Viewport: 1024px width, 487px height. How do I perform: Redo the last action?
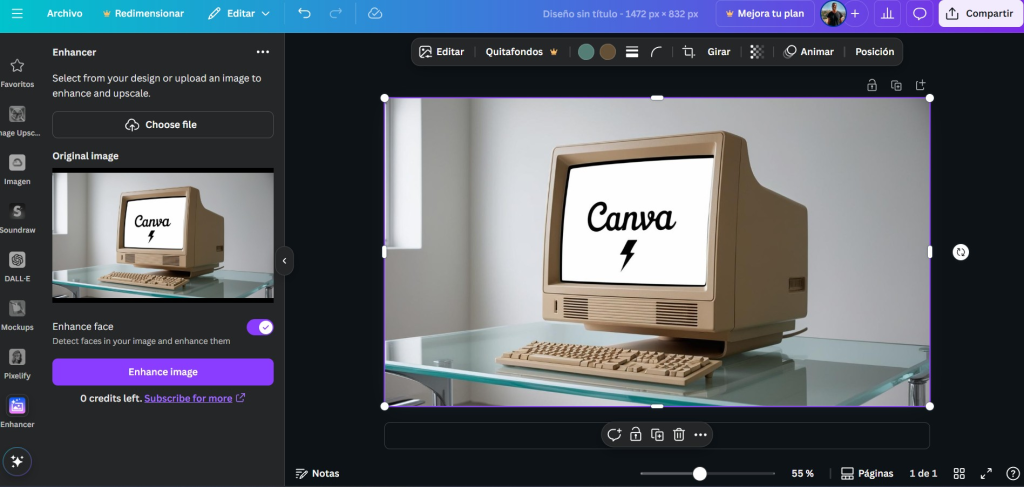336,14
